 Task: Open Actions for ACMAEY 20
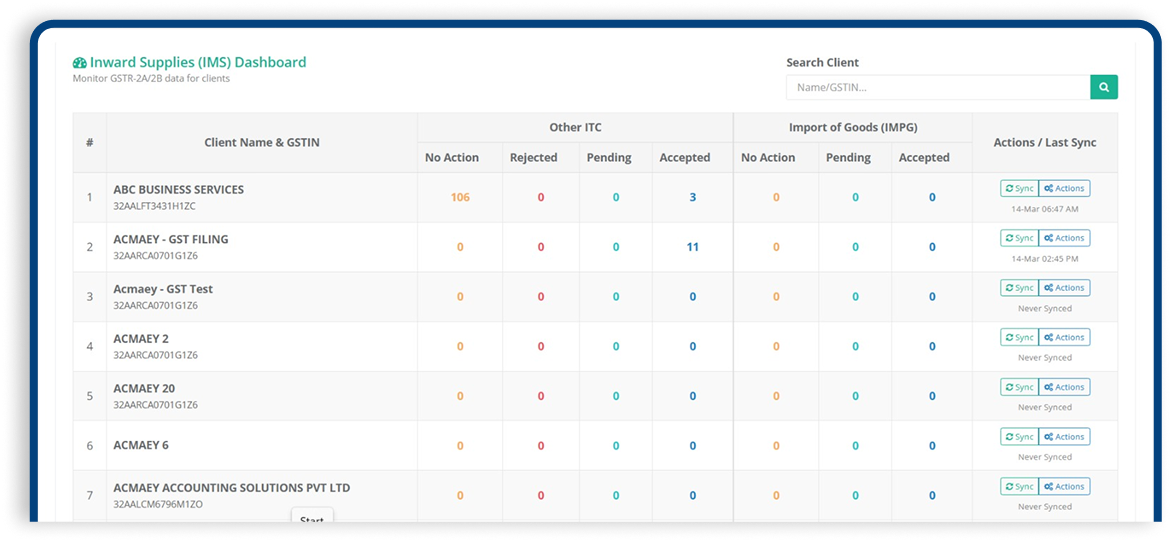point(1064,387)
